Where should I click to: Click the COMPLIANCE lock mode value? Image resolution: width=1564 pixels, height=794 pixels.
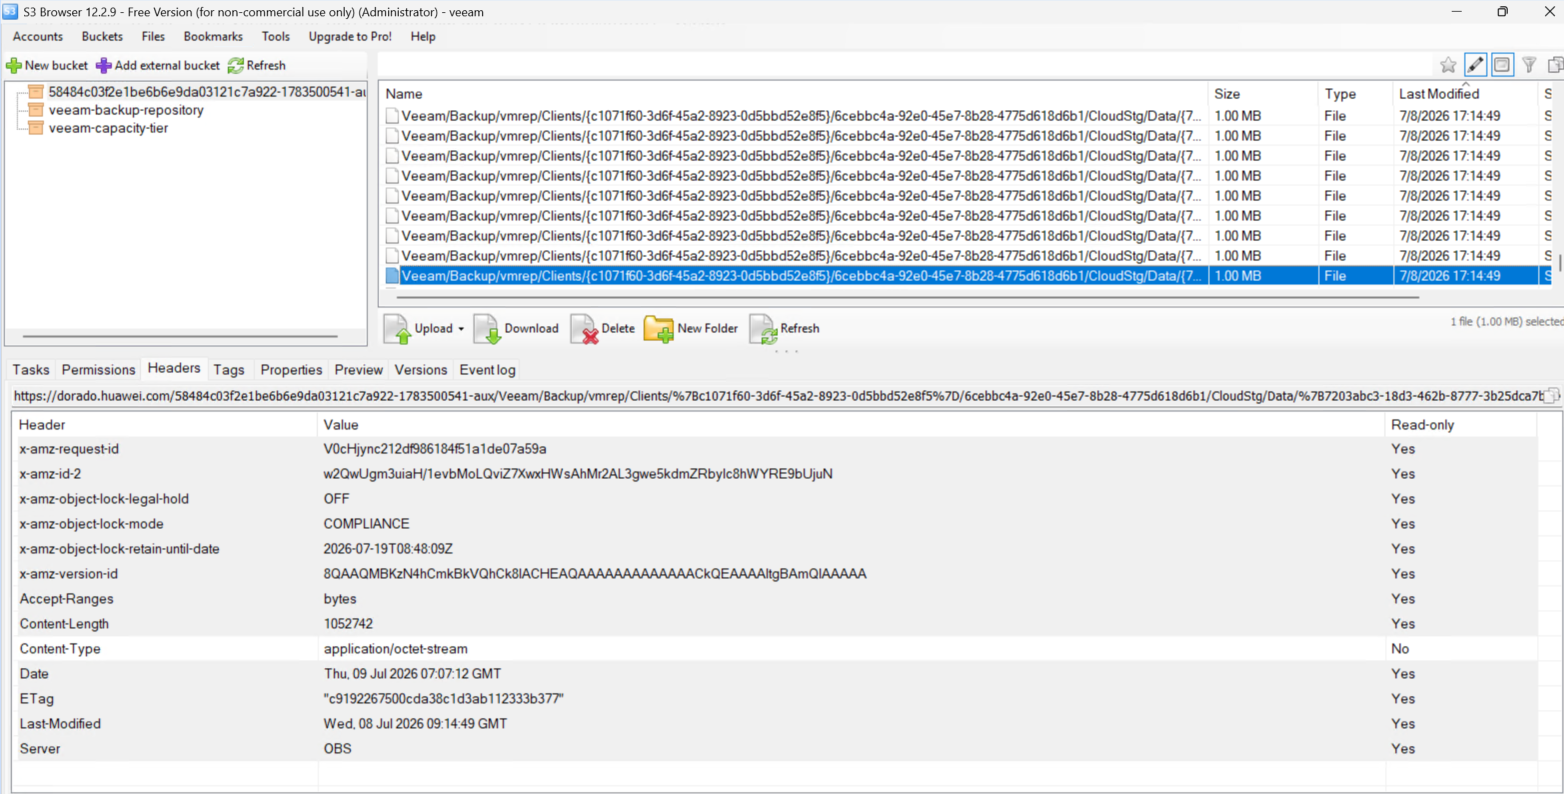pyautogui.click(x=366, y=524)
